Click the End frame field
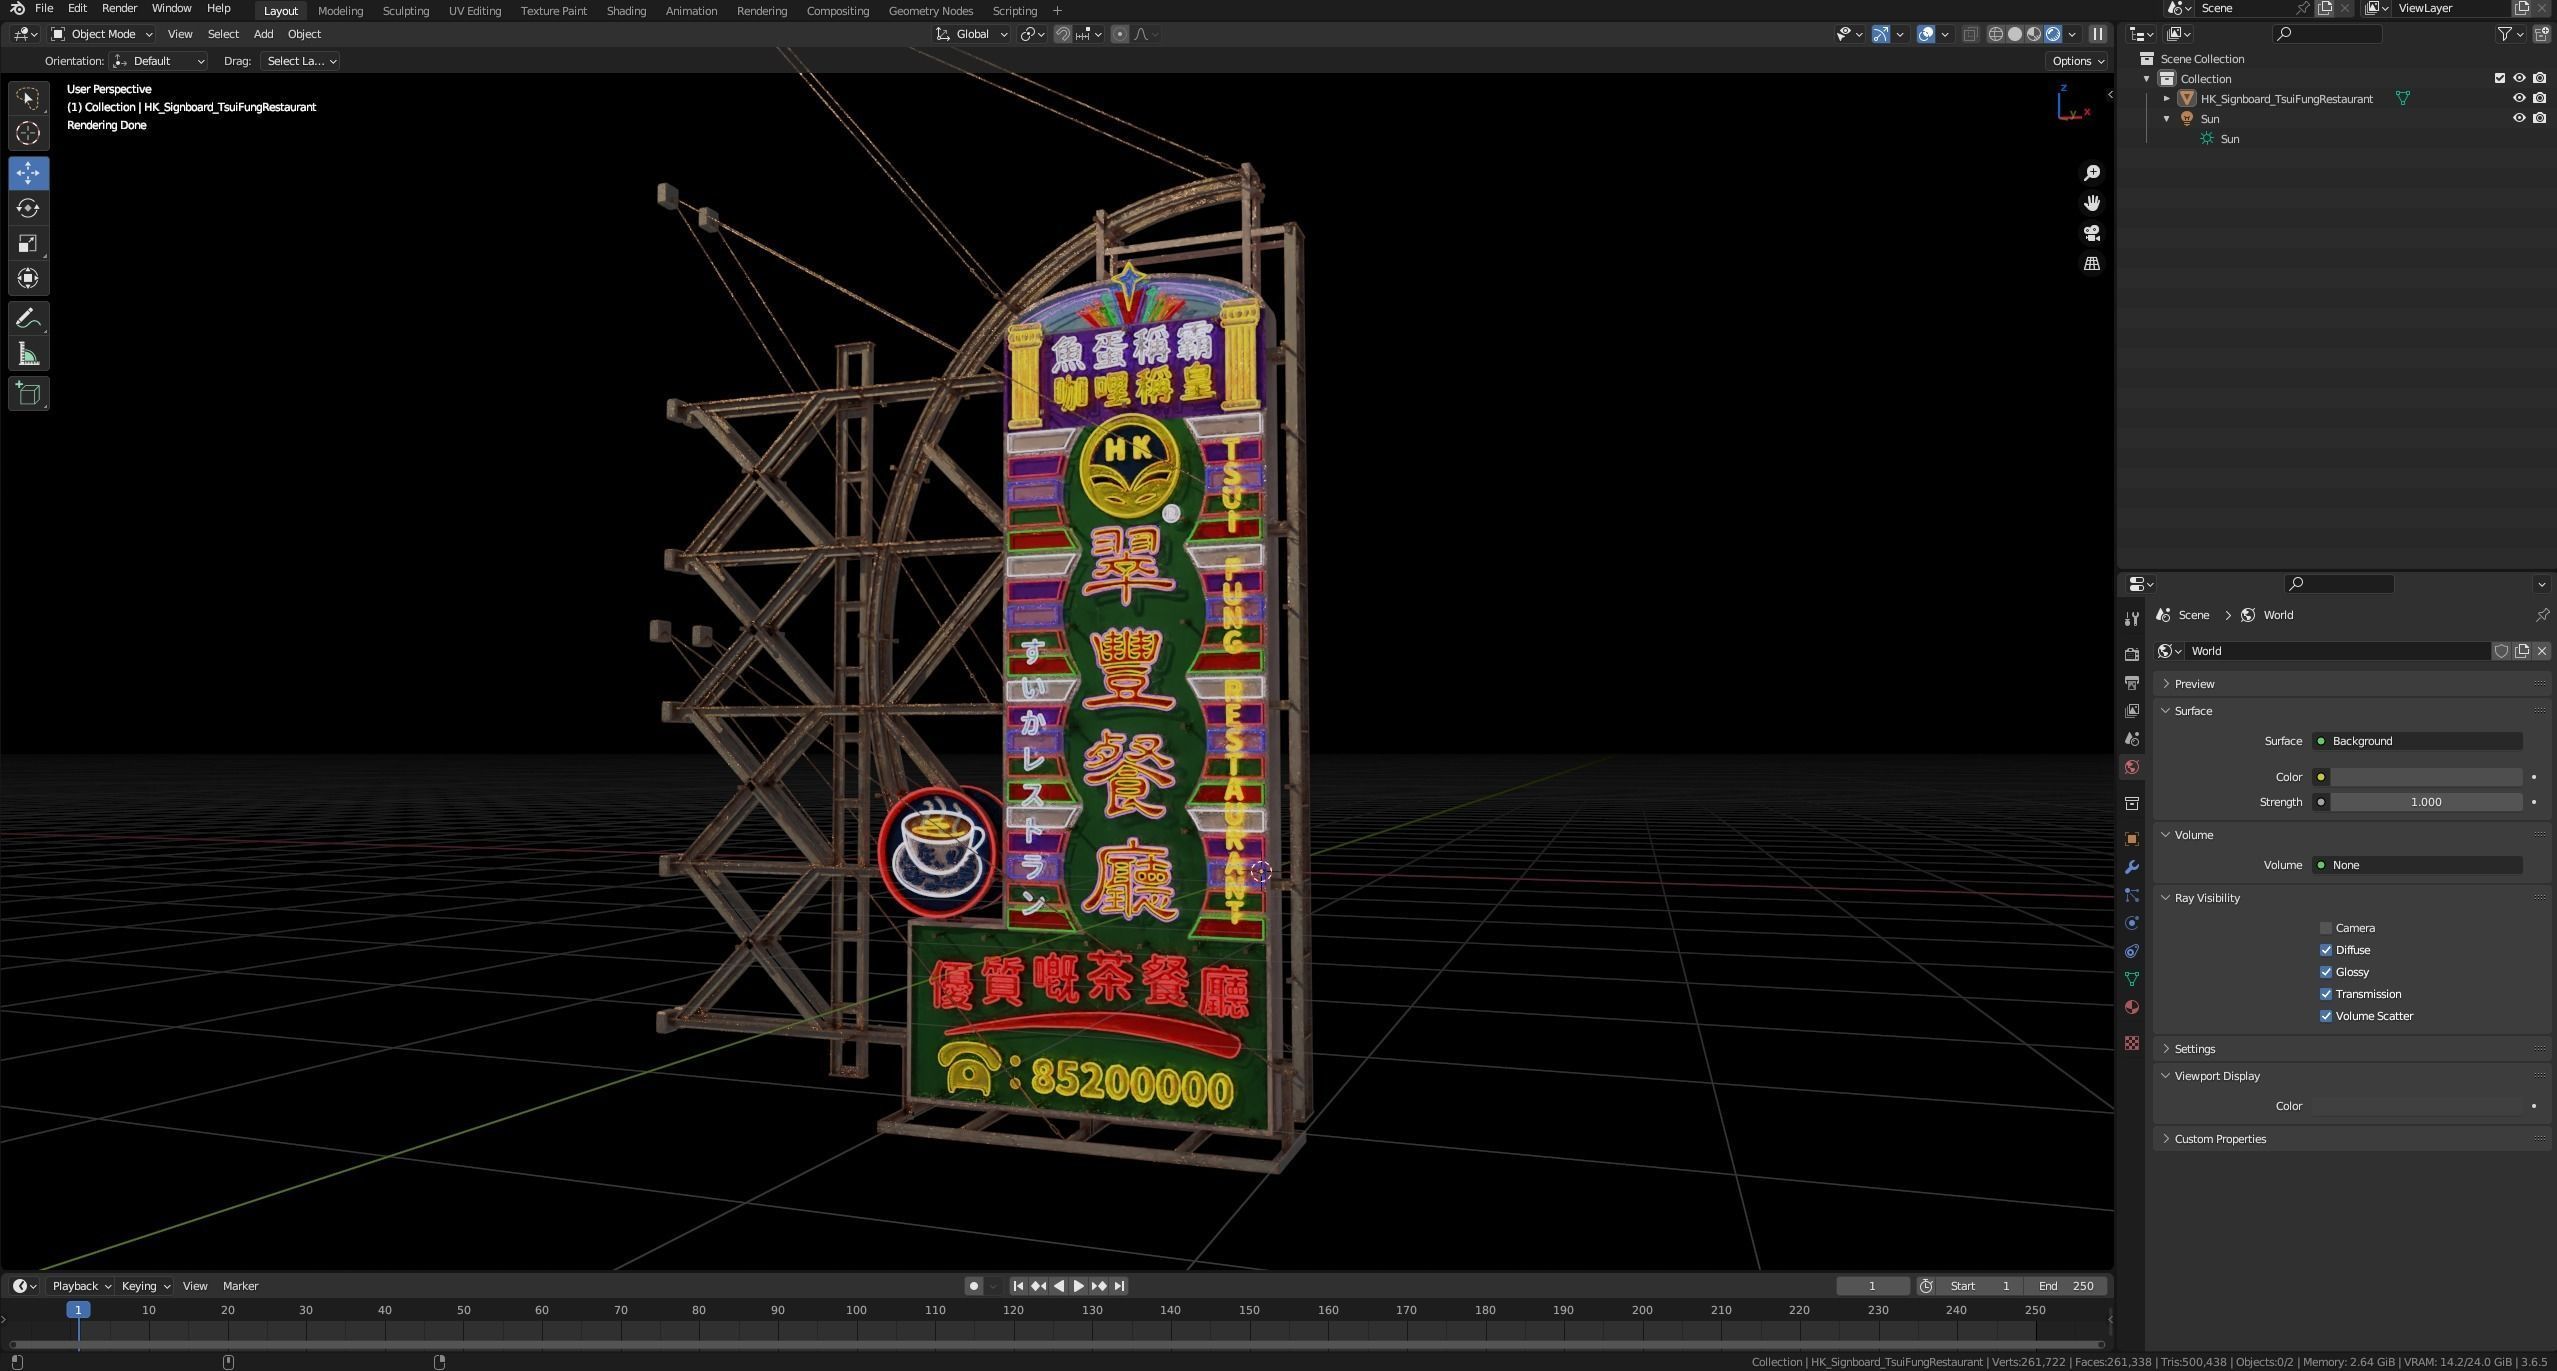Screen dimensions: 2557x1371 pos(2066,1286)
